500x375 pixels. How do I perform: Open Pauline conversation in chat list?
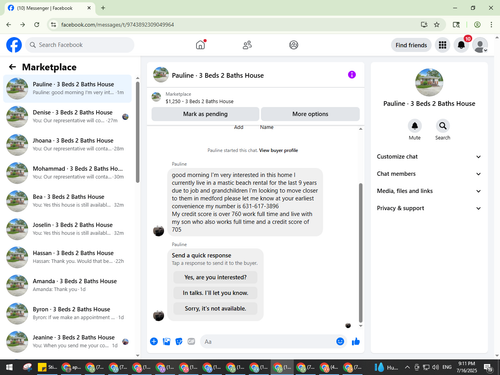pyautogui.click(x=67, y=88)
